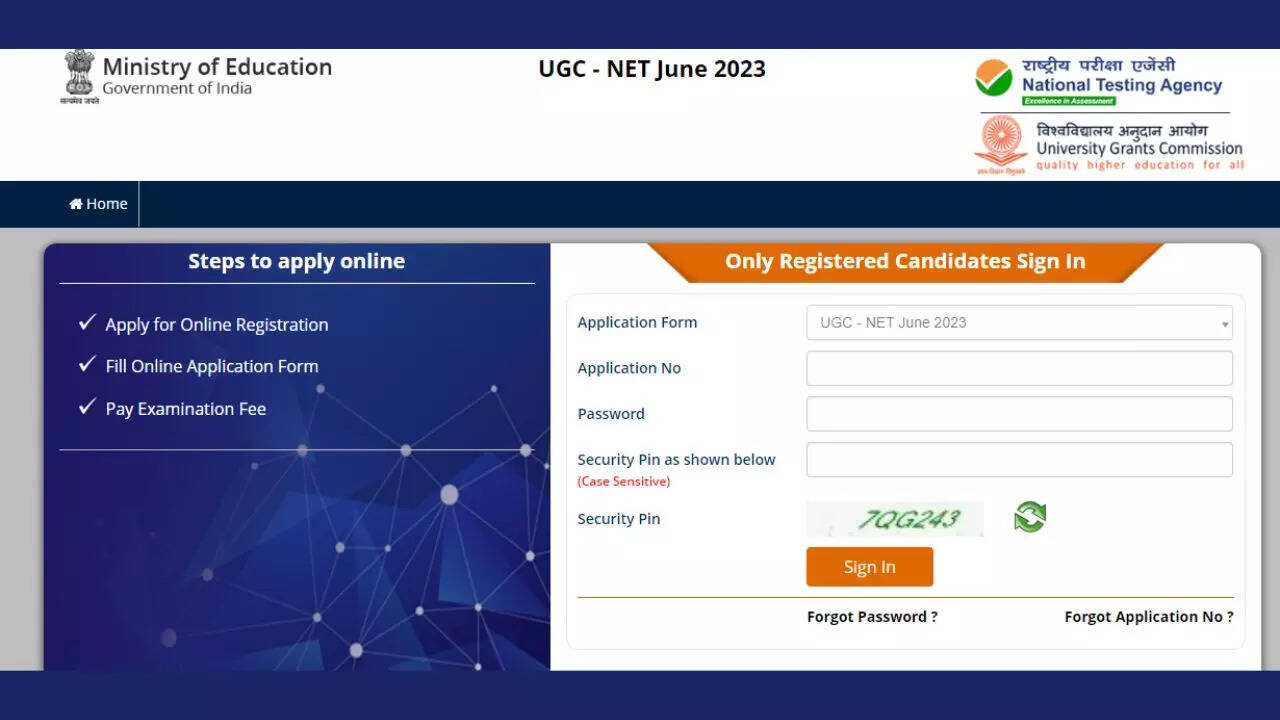Click the Fill Online Application Form checkmark
This screenshot has width=1280, height=720.
[x=87, y=365]
